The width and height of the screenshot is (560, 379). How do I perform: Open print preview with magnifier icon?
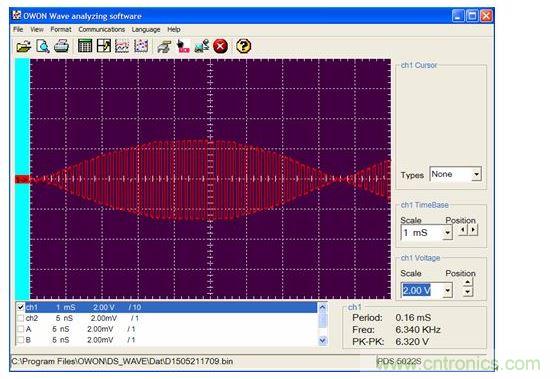pyautogui.click(x=43, y=46)
